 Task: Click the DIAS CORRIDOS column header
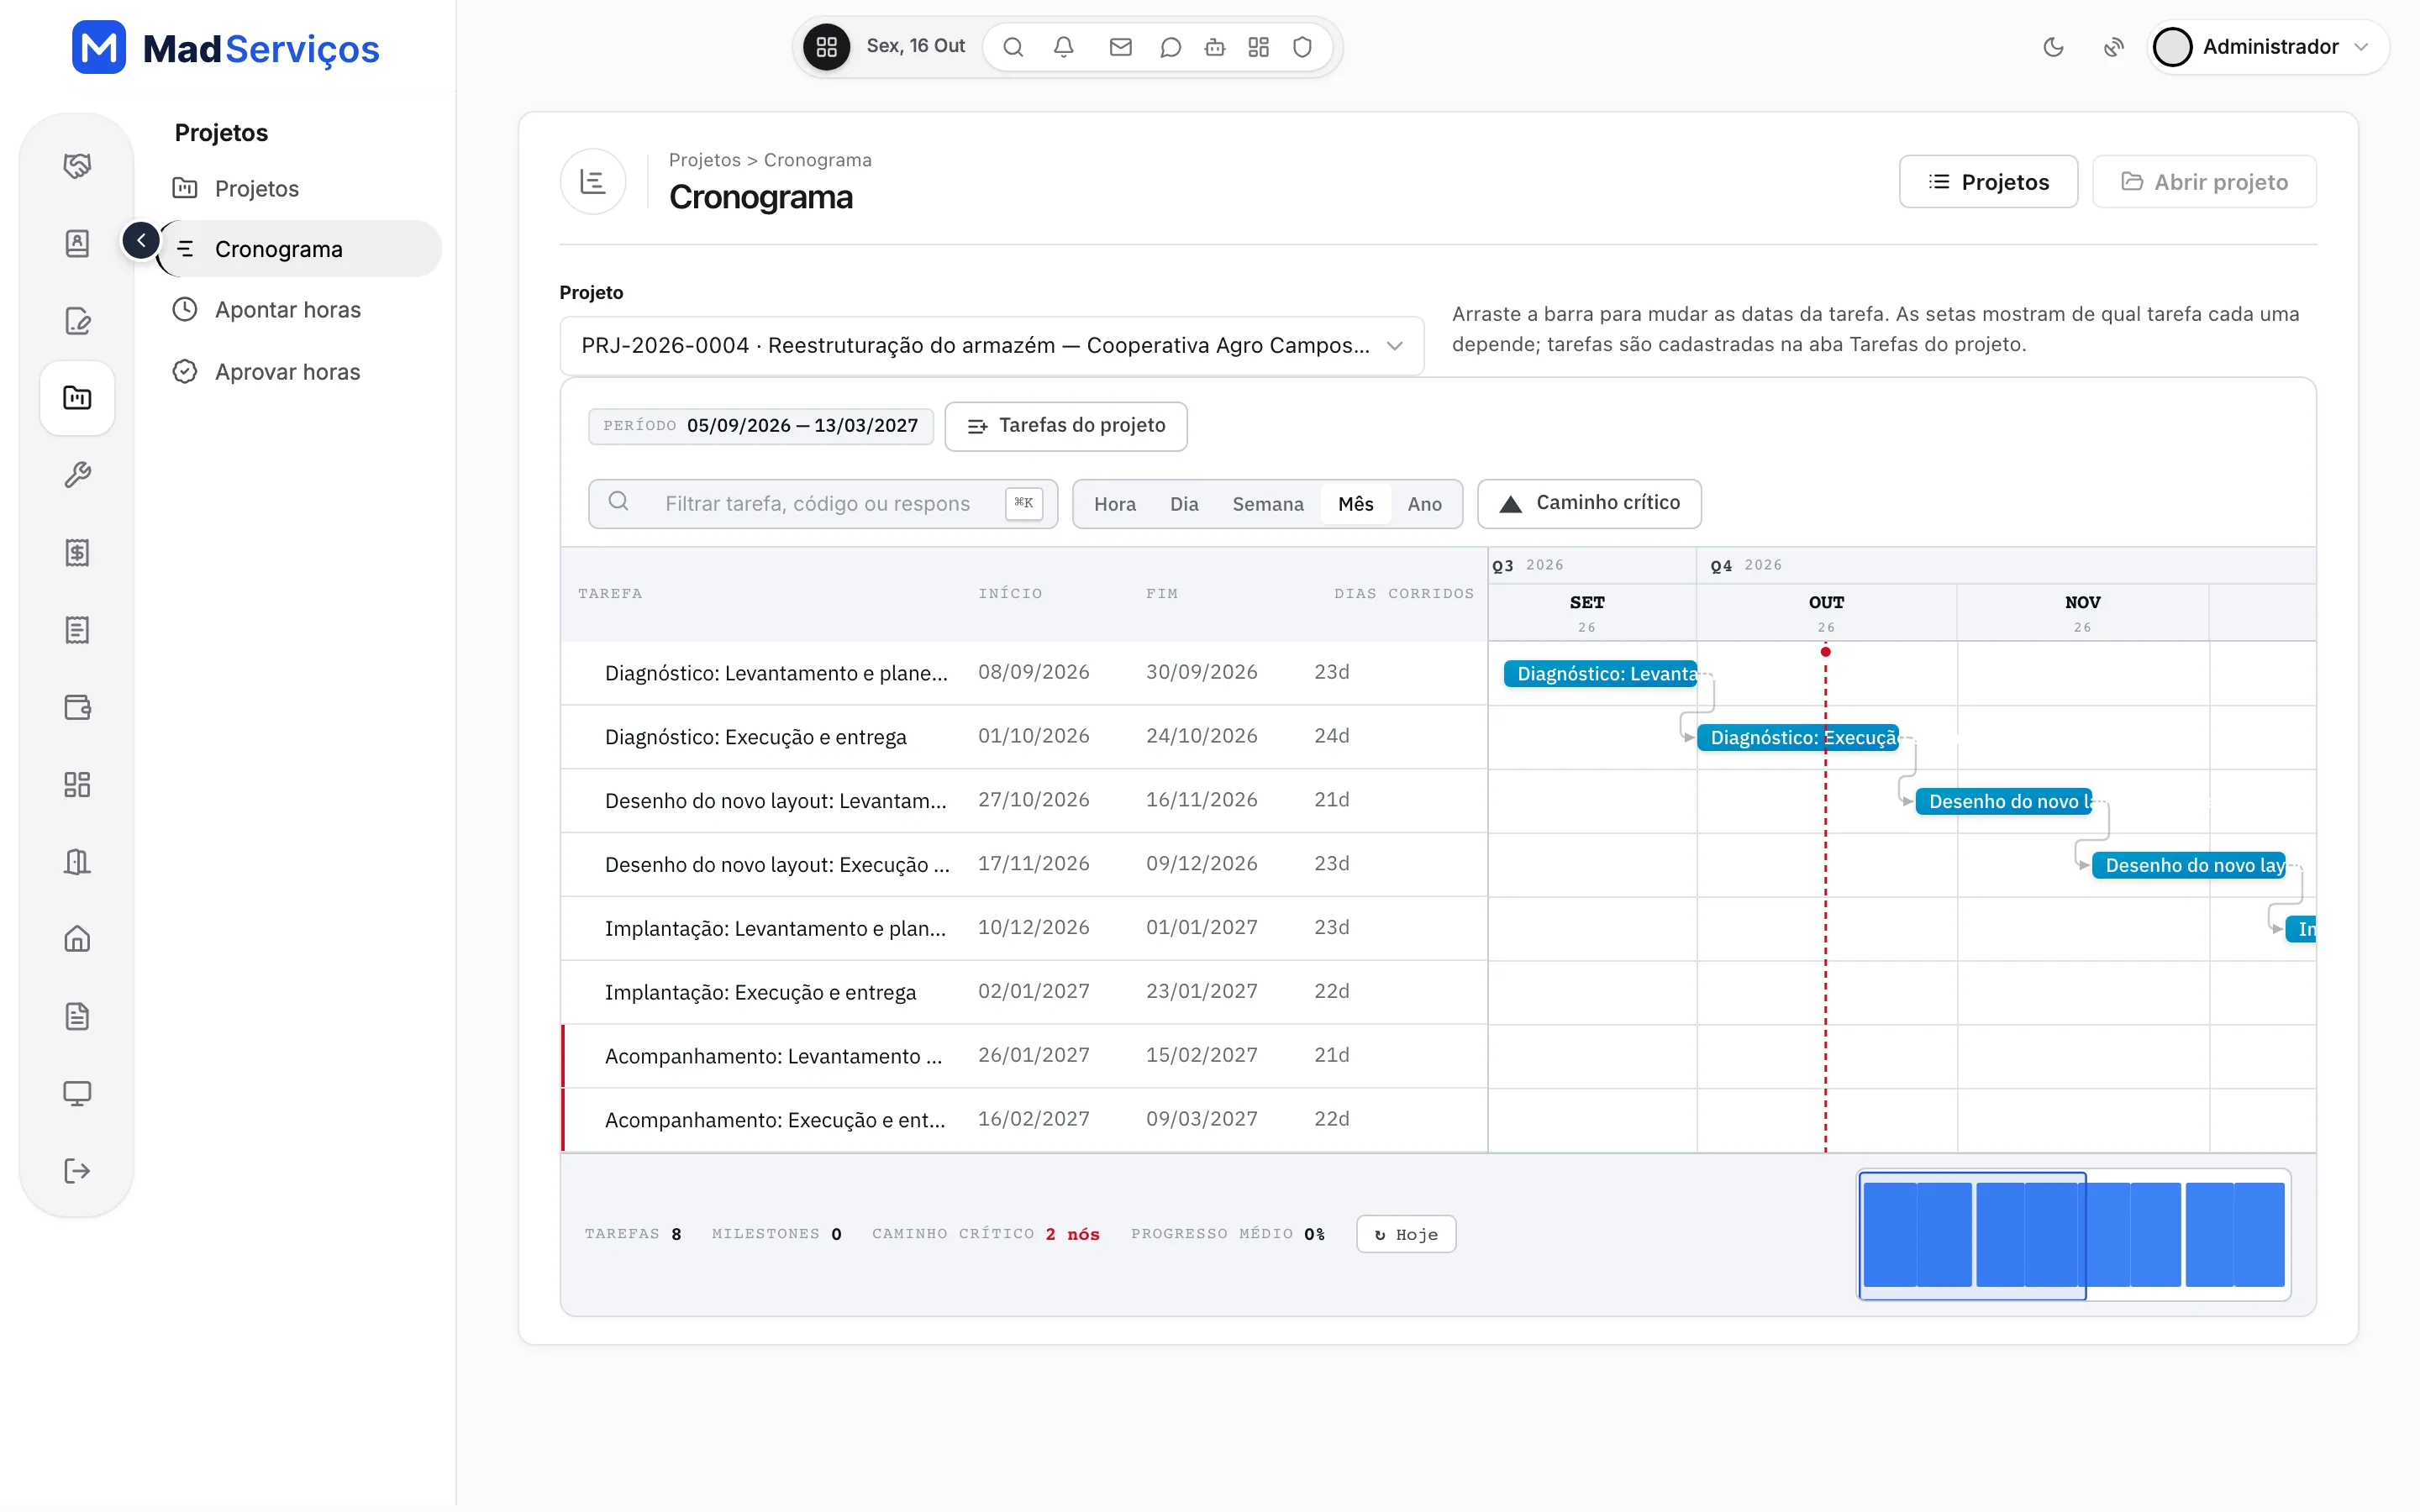coord(1403,594)
